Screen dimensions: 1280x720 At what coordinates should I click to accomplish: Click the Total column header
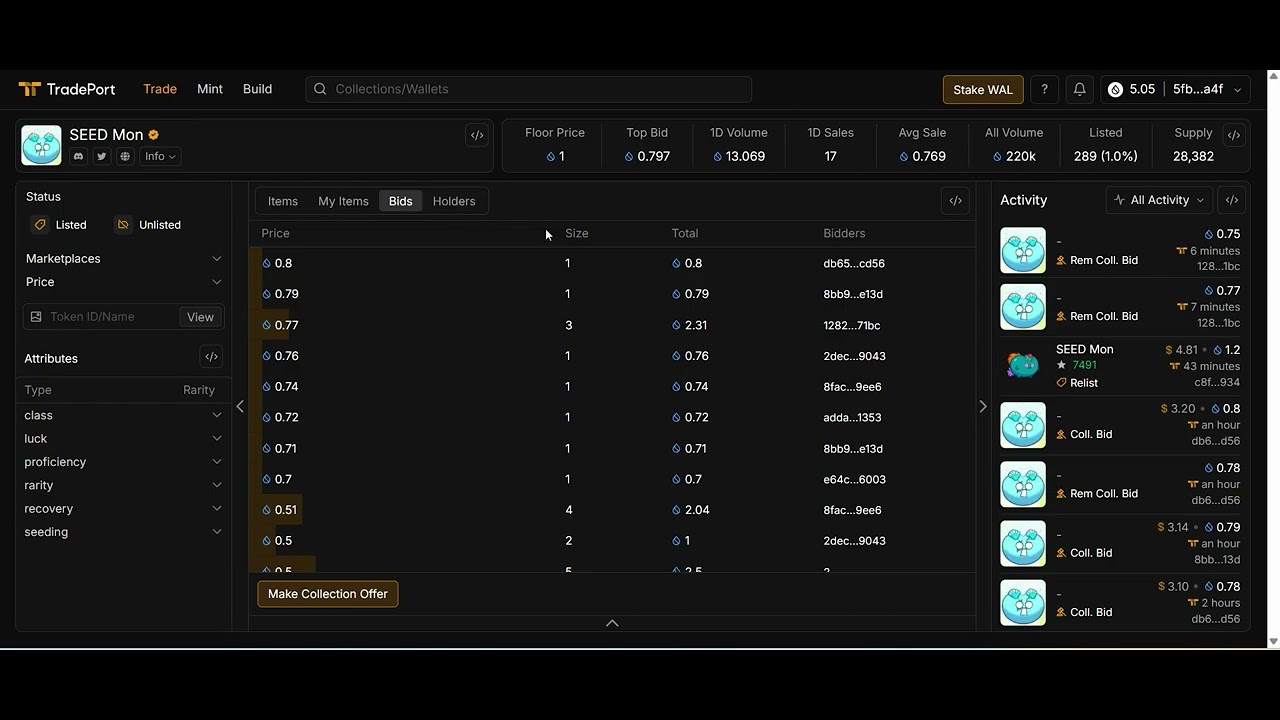click(685, 233)
